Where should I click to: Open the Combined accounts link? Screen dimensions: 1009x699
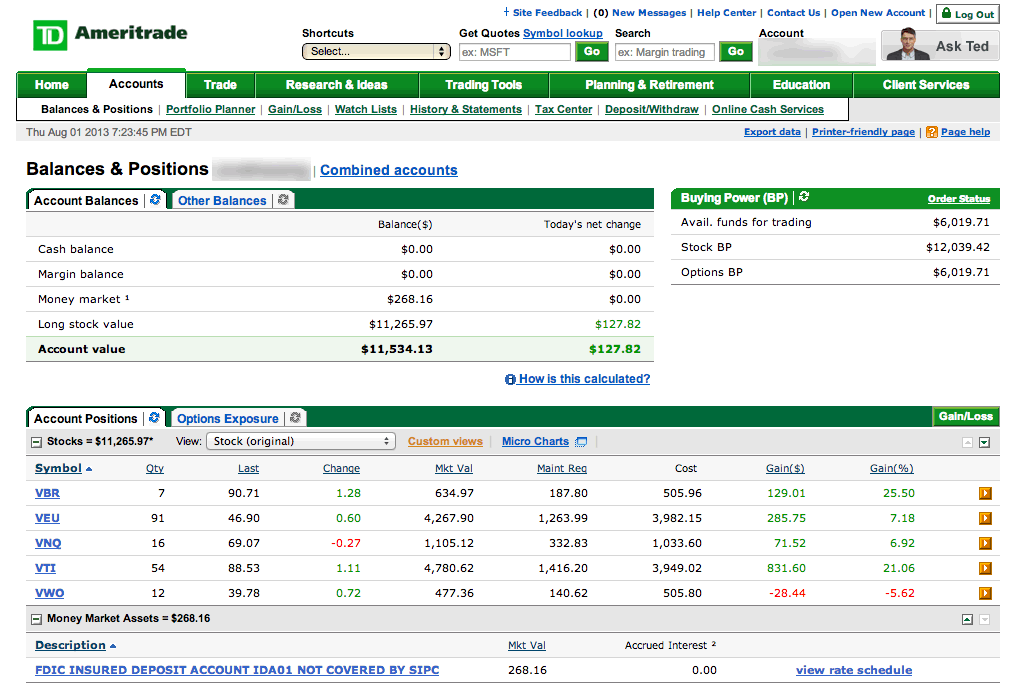(389, 170)
